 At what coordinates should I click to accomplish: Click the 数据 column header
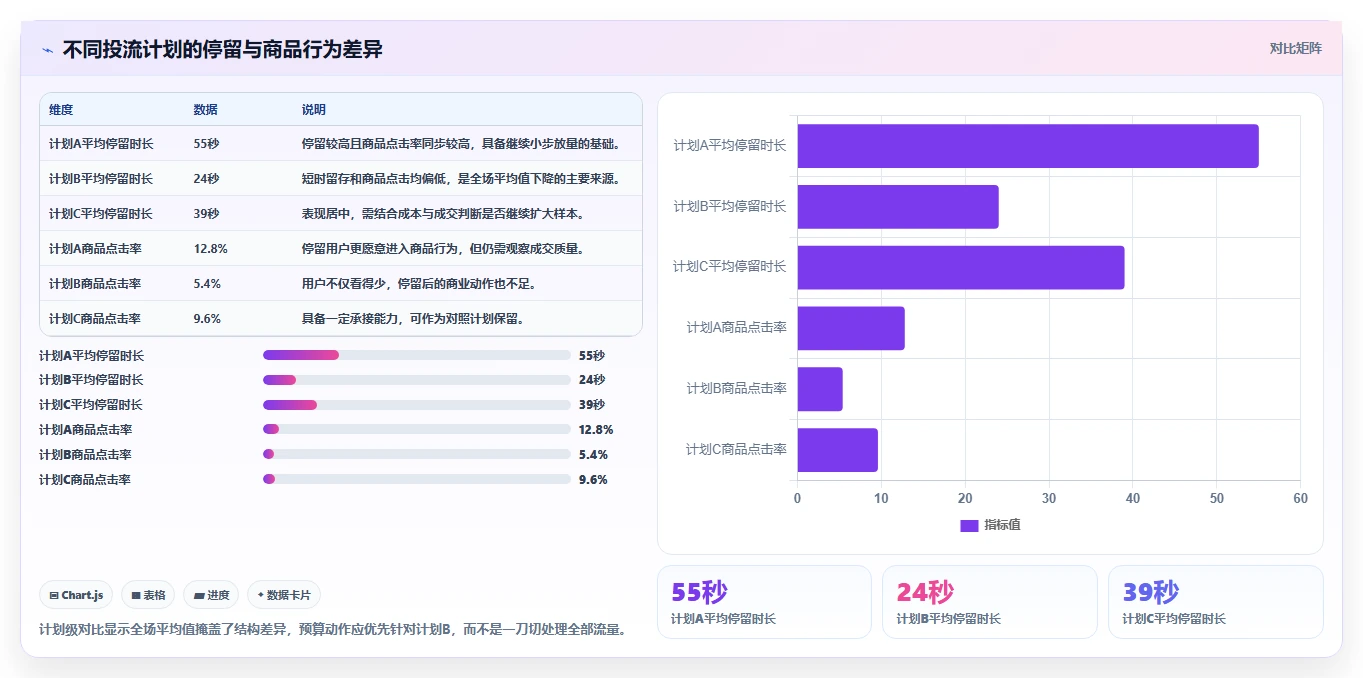click(x=205, y=110)
